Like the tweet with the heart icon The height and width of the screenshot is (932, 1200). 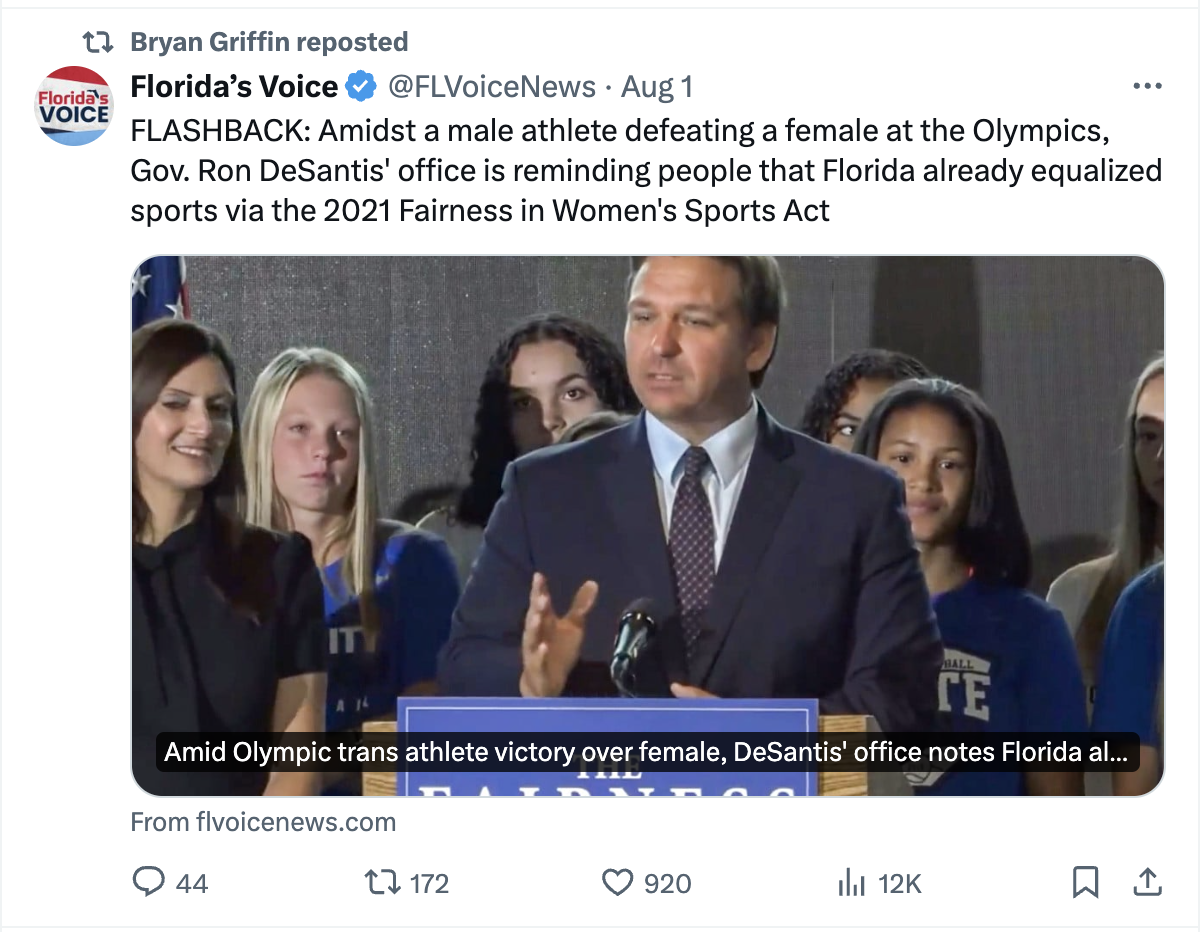[x=618, y=882]
